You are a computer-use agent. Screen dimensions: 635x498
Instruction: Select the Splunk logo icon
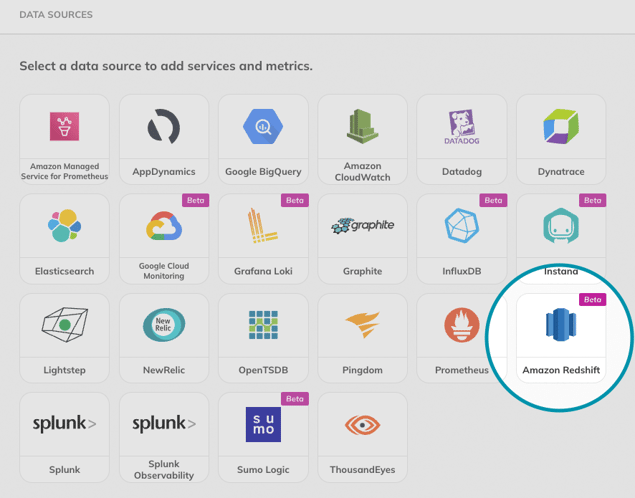coord(64,424)
